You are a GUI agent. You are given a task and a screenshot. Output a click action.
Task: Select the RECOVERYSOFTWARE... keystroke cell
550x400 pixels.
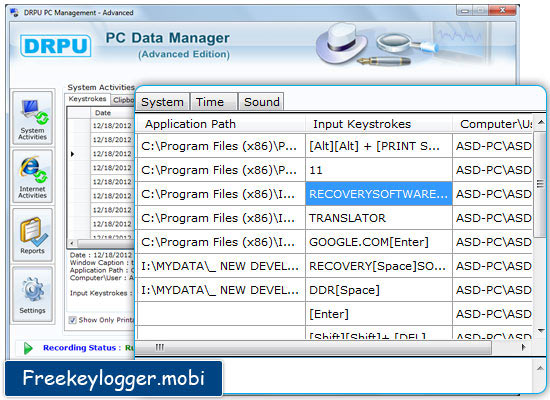click(379, 194)
